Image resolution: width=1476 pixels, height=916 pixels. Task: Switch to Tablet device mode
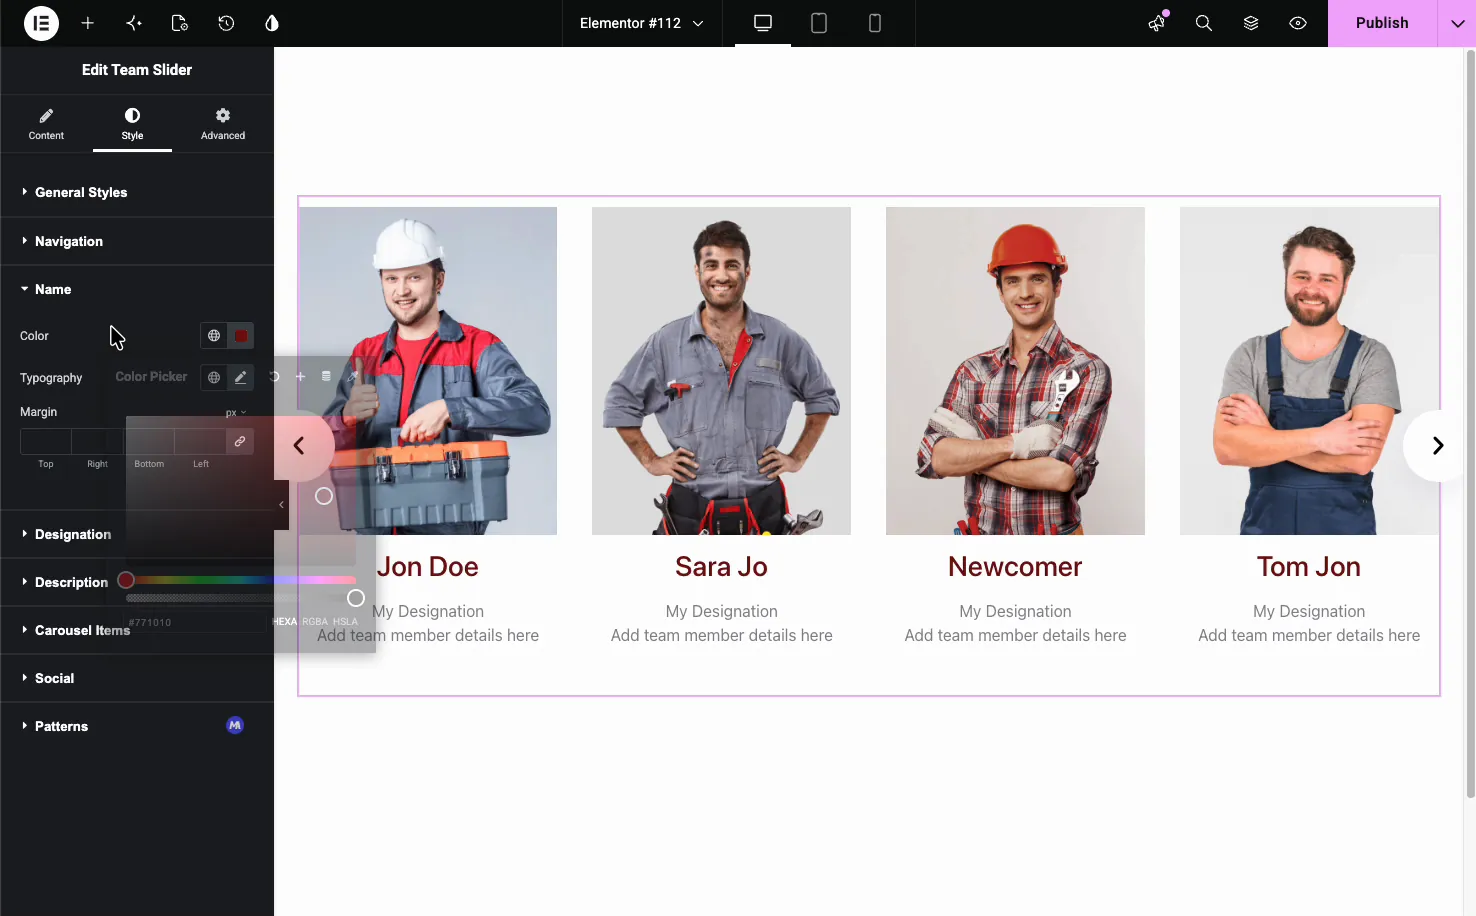[x=819, y=23]
